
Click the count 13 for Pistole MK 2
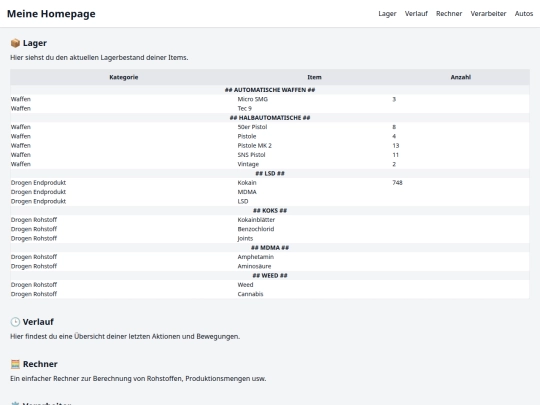coord(396,146)
